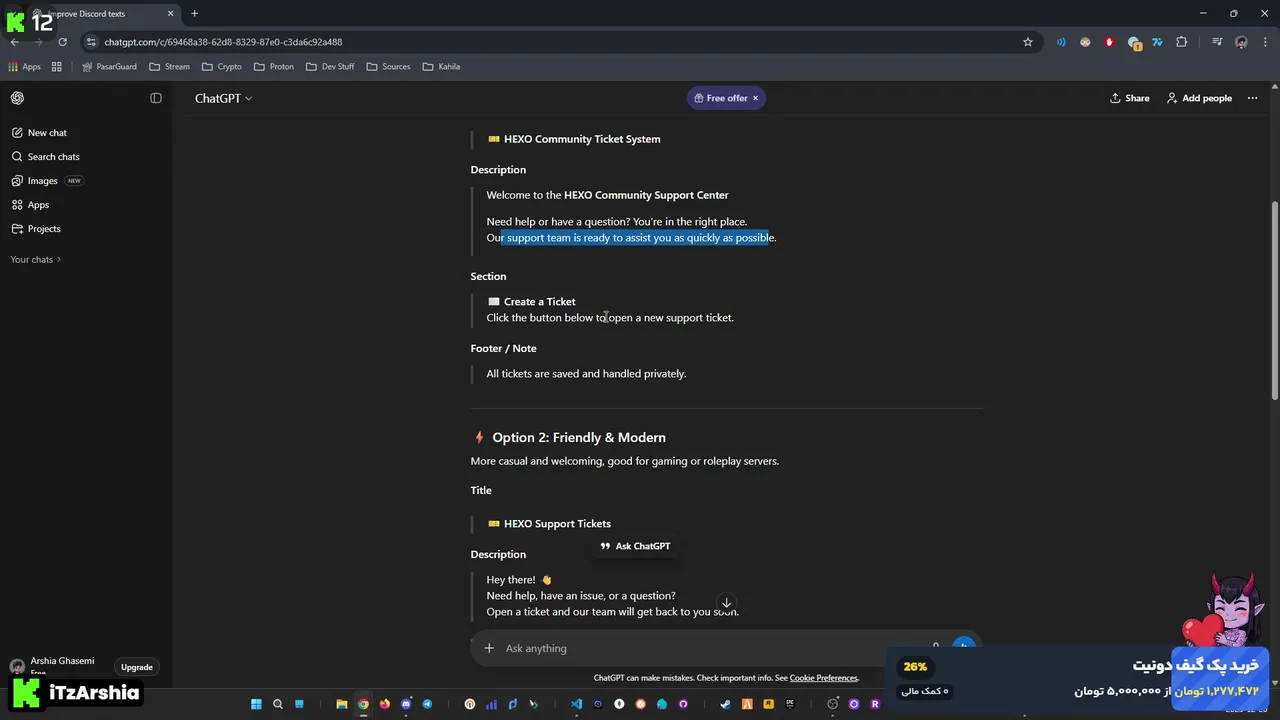Open the ChatGPT model dropdown
The image size is (1280, 720).
pyautogui.click(x=223, y=98)
